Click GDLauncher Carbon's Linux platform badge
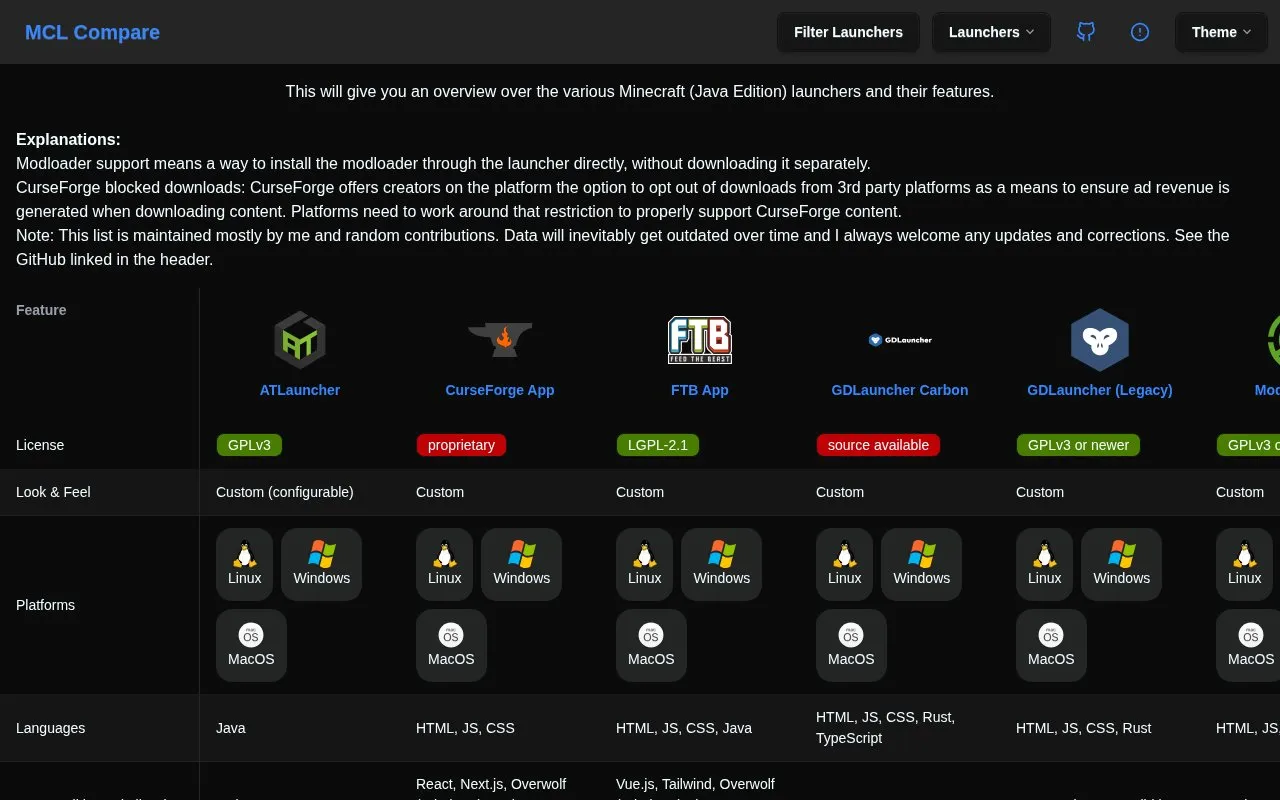The height and width of the screenshot is (800, 1280). (x=845, y=564)
